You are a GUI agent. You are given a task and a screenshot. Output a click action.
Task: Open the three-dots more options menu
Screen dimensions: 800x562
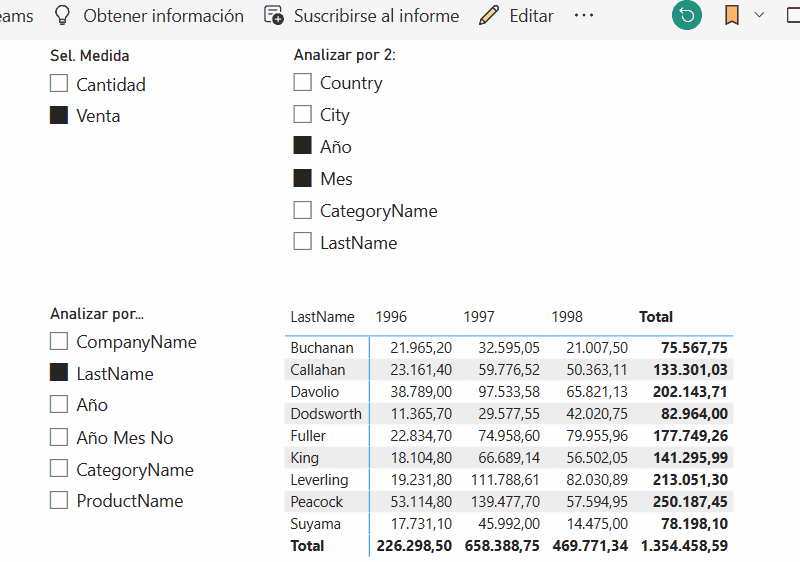584,15
